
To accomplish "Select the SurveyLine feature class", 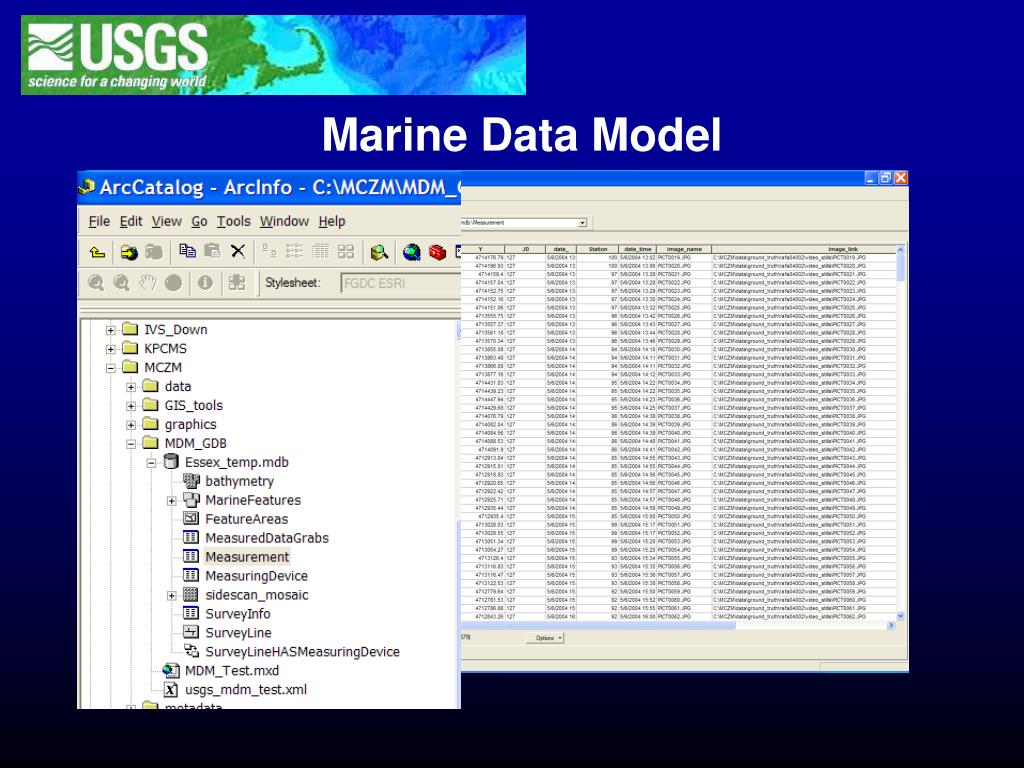I will (238, 633).
